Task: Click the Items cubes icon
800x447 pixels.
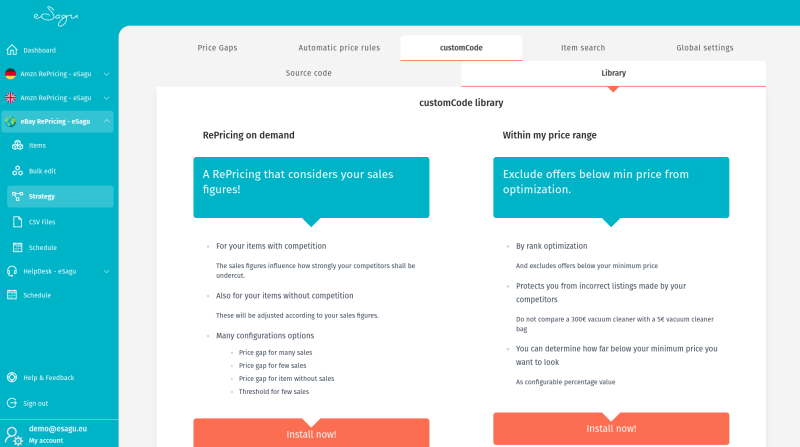Action: click(x=17, y=145)
